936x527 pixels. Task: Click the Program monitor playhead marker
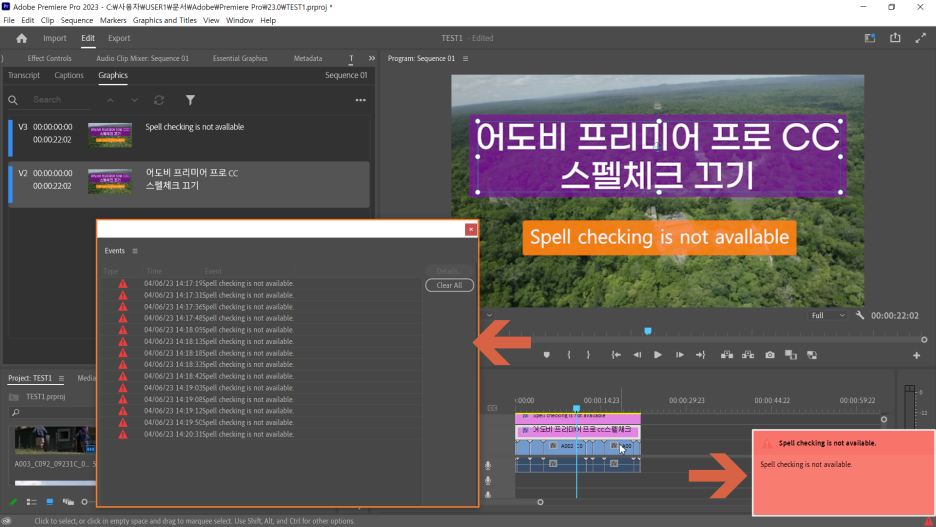(x=648, y=331)
